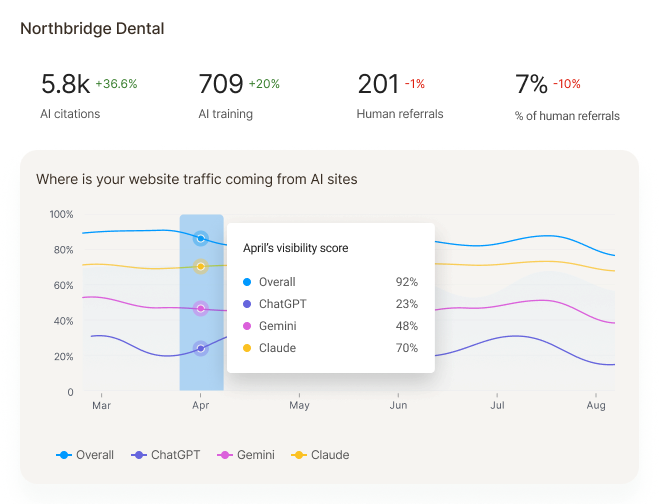This screenshot has width=659, height=504.
Task: Click the April's visibility score tooltip title
Action: coord(295,248)
